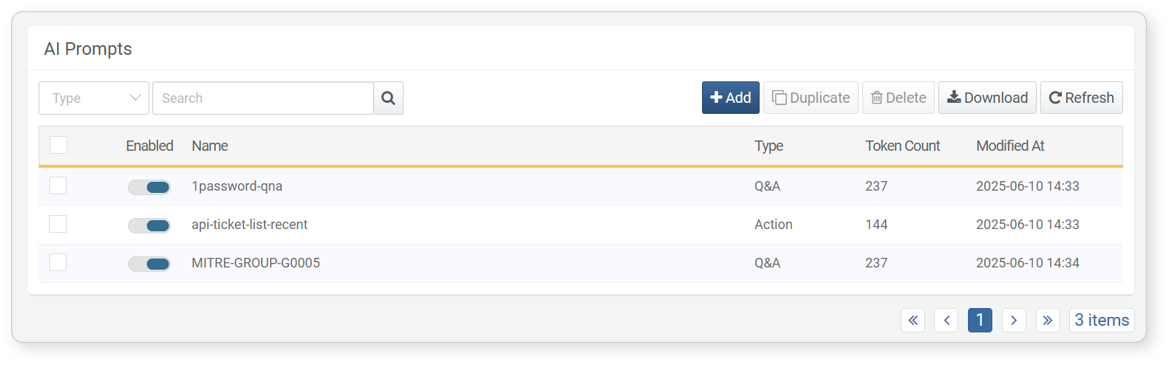Select the 1password-qna row checkbox

pos(58,186)
